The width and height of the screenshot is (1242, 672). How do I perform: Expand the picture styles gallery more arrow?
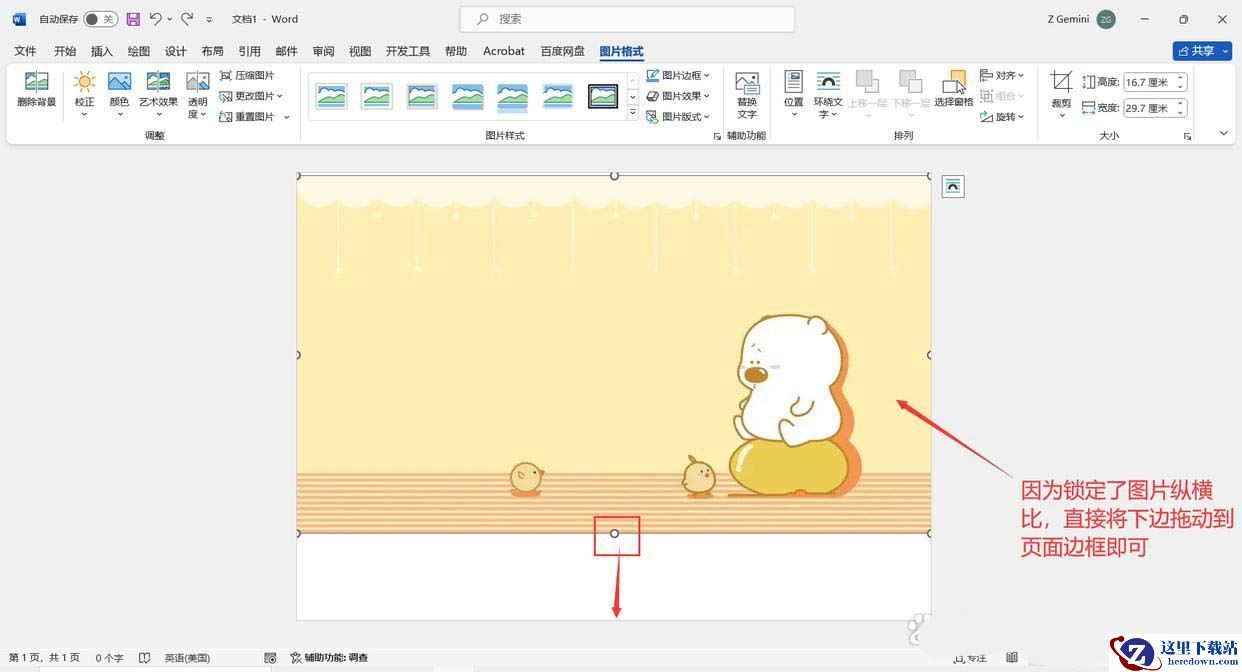(632, 114)
